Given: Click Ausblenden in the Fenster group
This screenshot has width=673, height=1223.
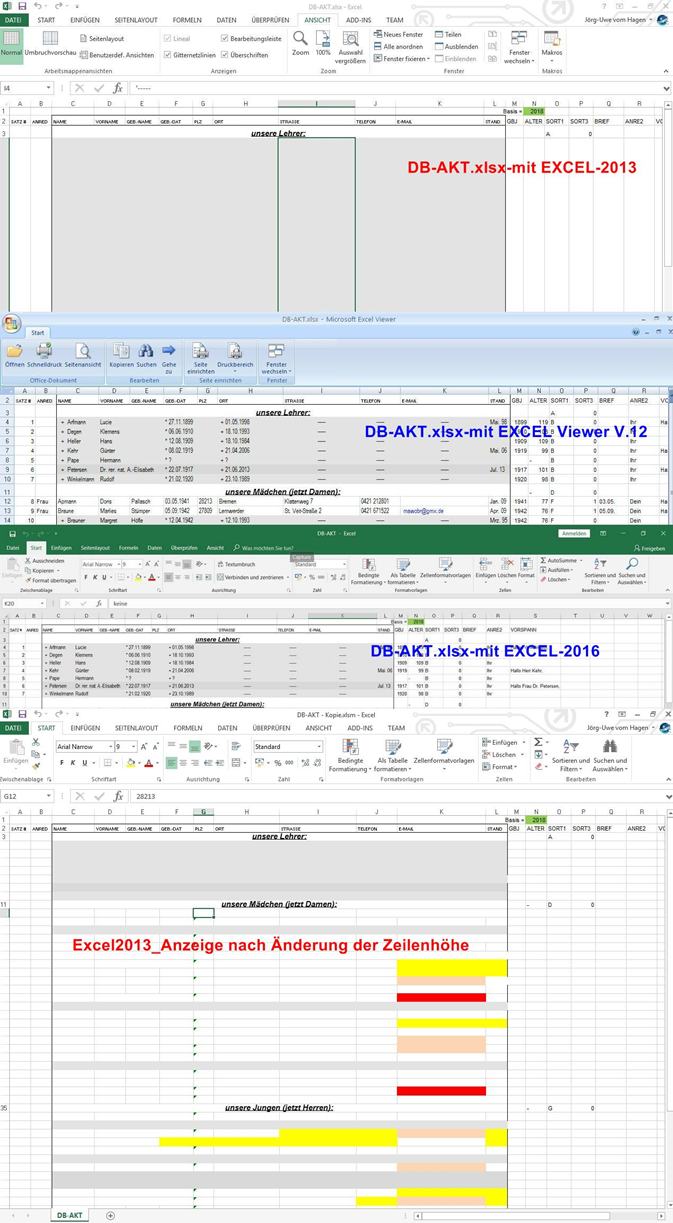Looking at the screenshot, I should click(455, 46).
